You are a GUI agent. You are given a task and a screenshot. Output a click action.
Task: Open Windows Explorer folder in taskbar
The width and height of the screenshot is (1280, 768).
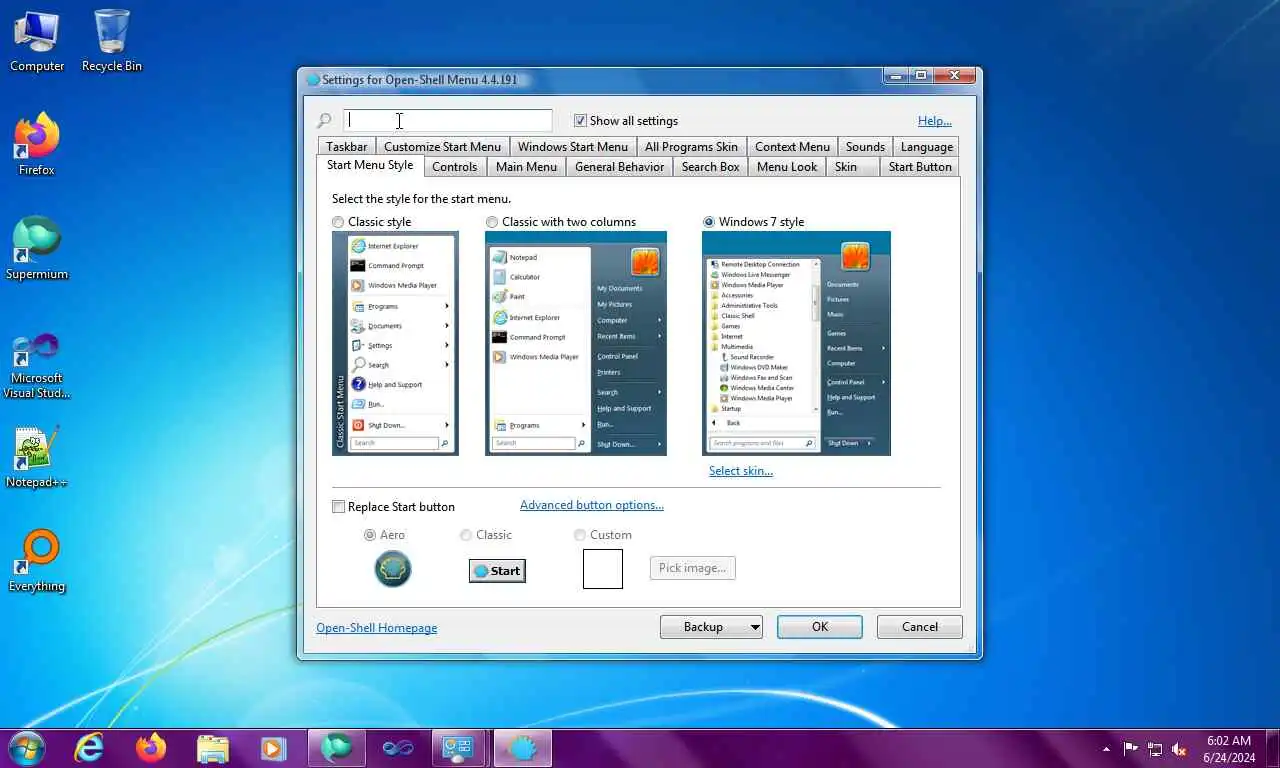[213, 748]
